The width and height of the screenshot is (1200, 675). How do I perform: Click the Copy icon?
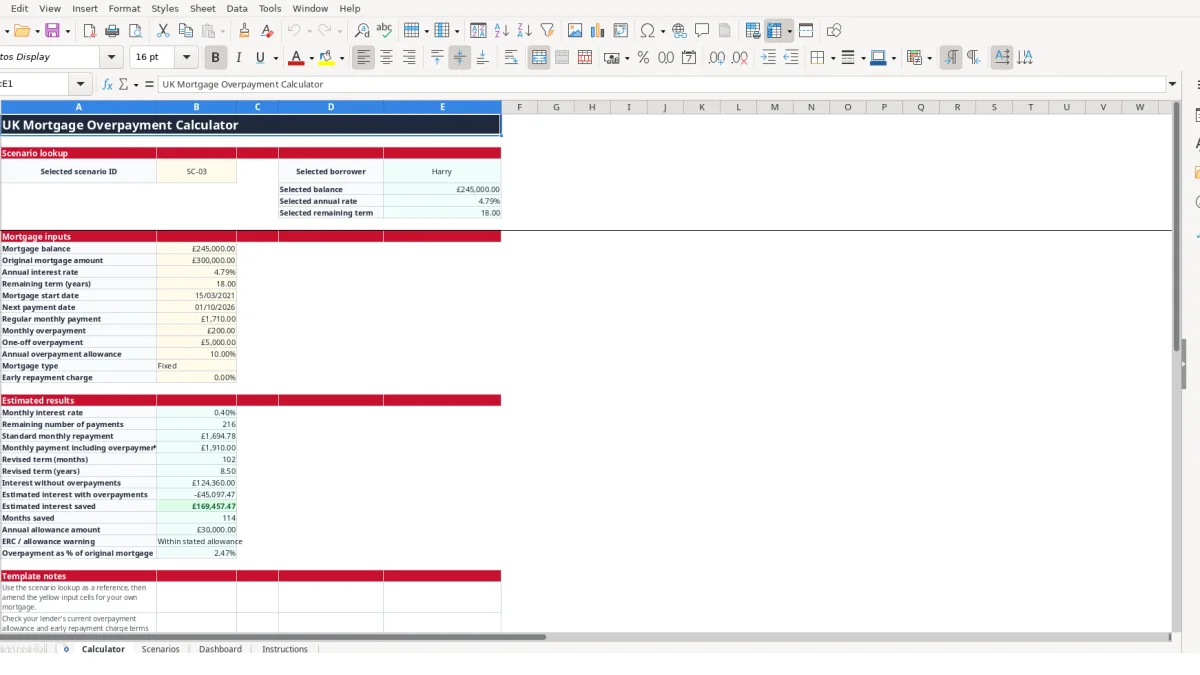[x=185, y=31]
